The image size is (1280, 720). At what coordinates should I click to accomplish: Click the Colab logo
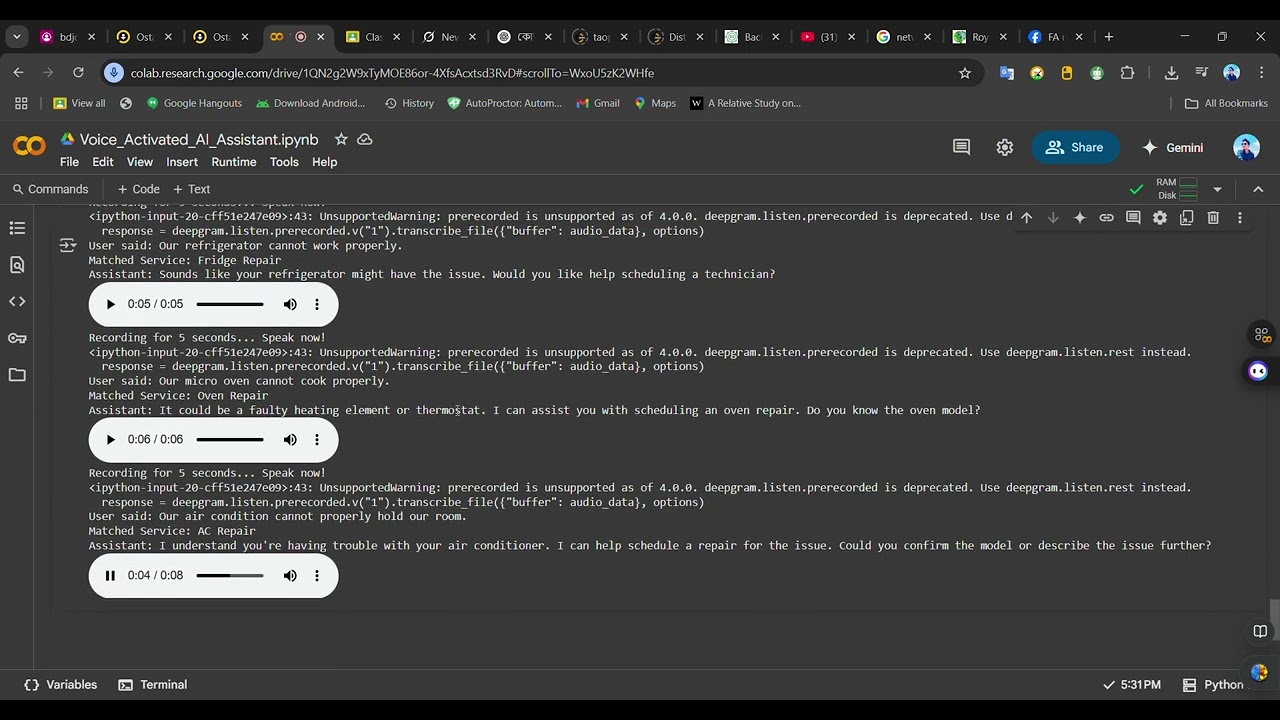pos(29,147)
